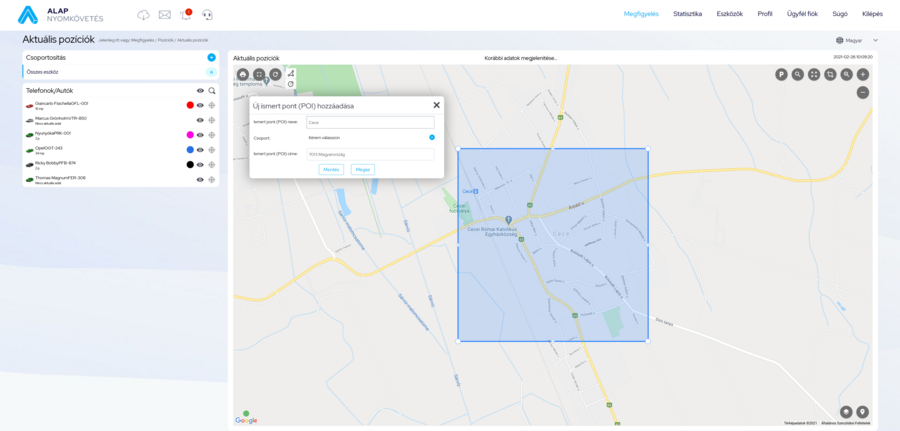Click the crop area selection map tool

tap(830, 74)
